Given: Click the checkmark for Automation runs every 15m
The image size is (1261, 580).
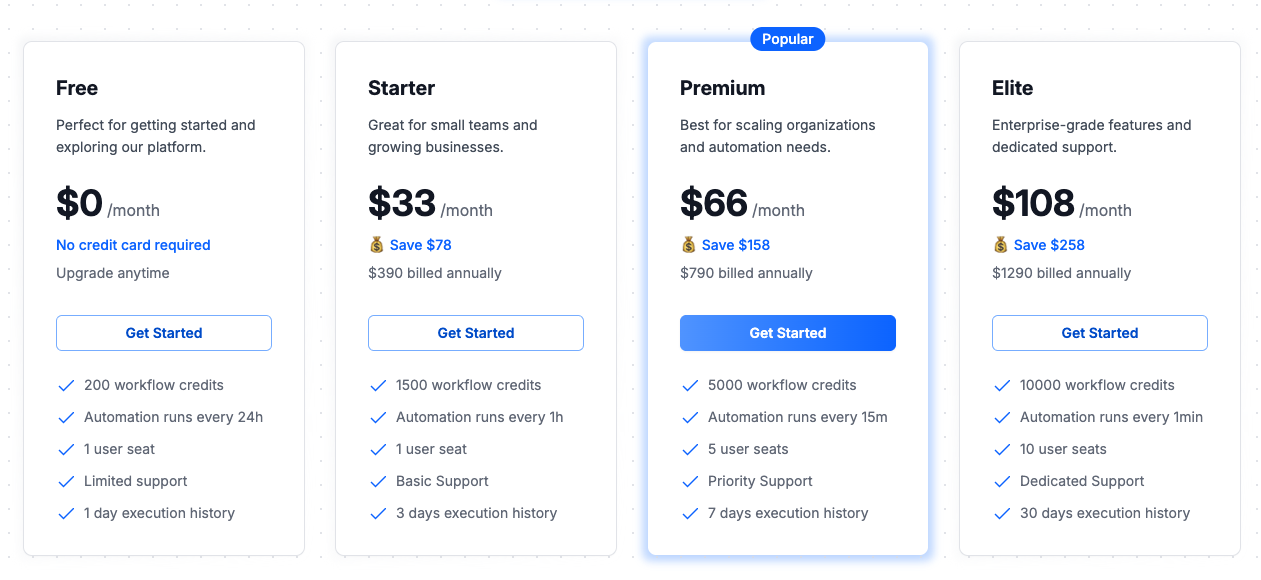Looking at the screenshot, I should click(x=691, y=417).
